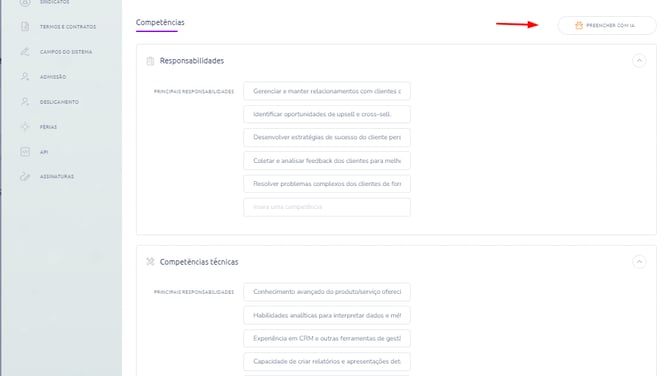
Task: Click the Admissão person icon
Action: [25, 76]
